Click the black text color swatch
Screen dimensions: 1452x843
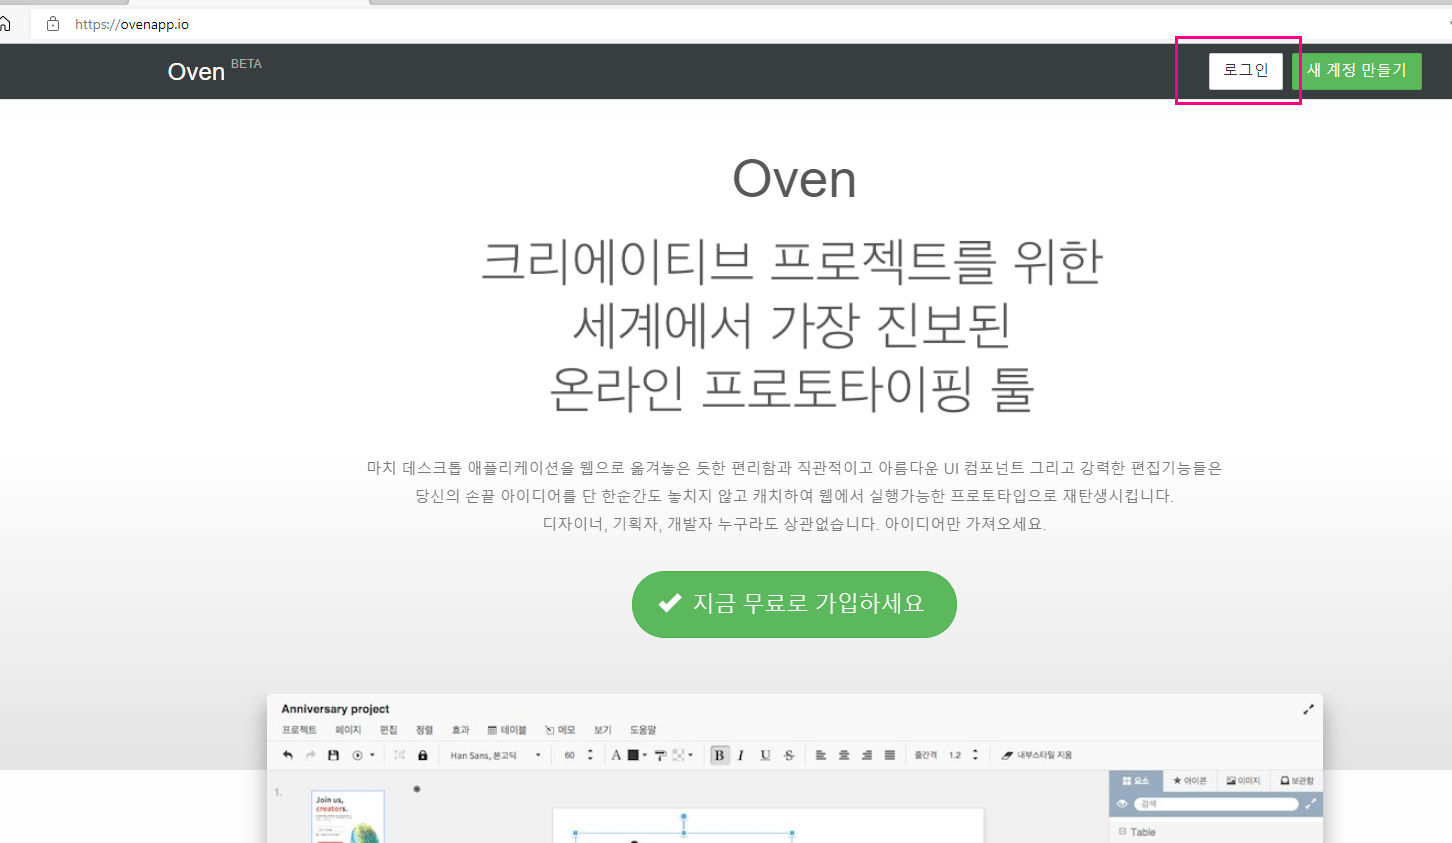click(633, 755)
